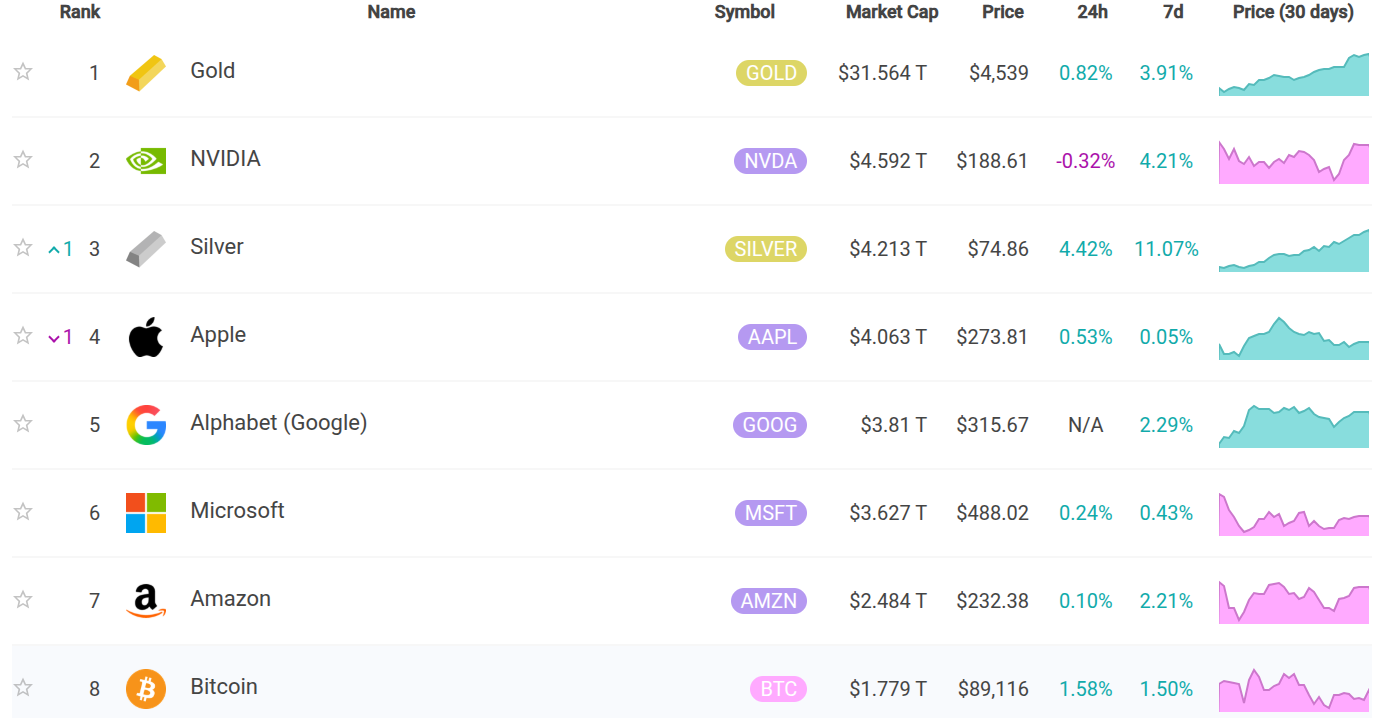
Task: Click the gold bar icon for Gold
Action: click(146, 72)
